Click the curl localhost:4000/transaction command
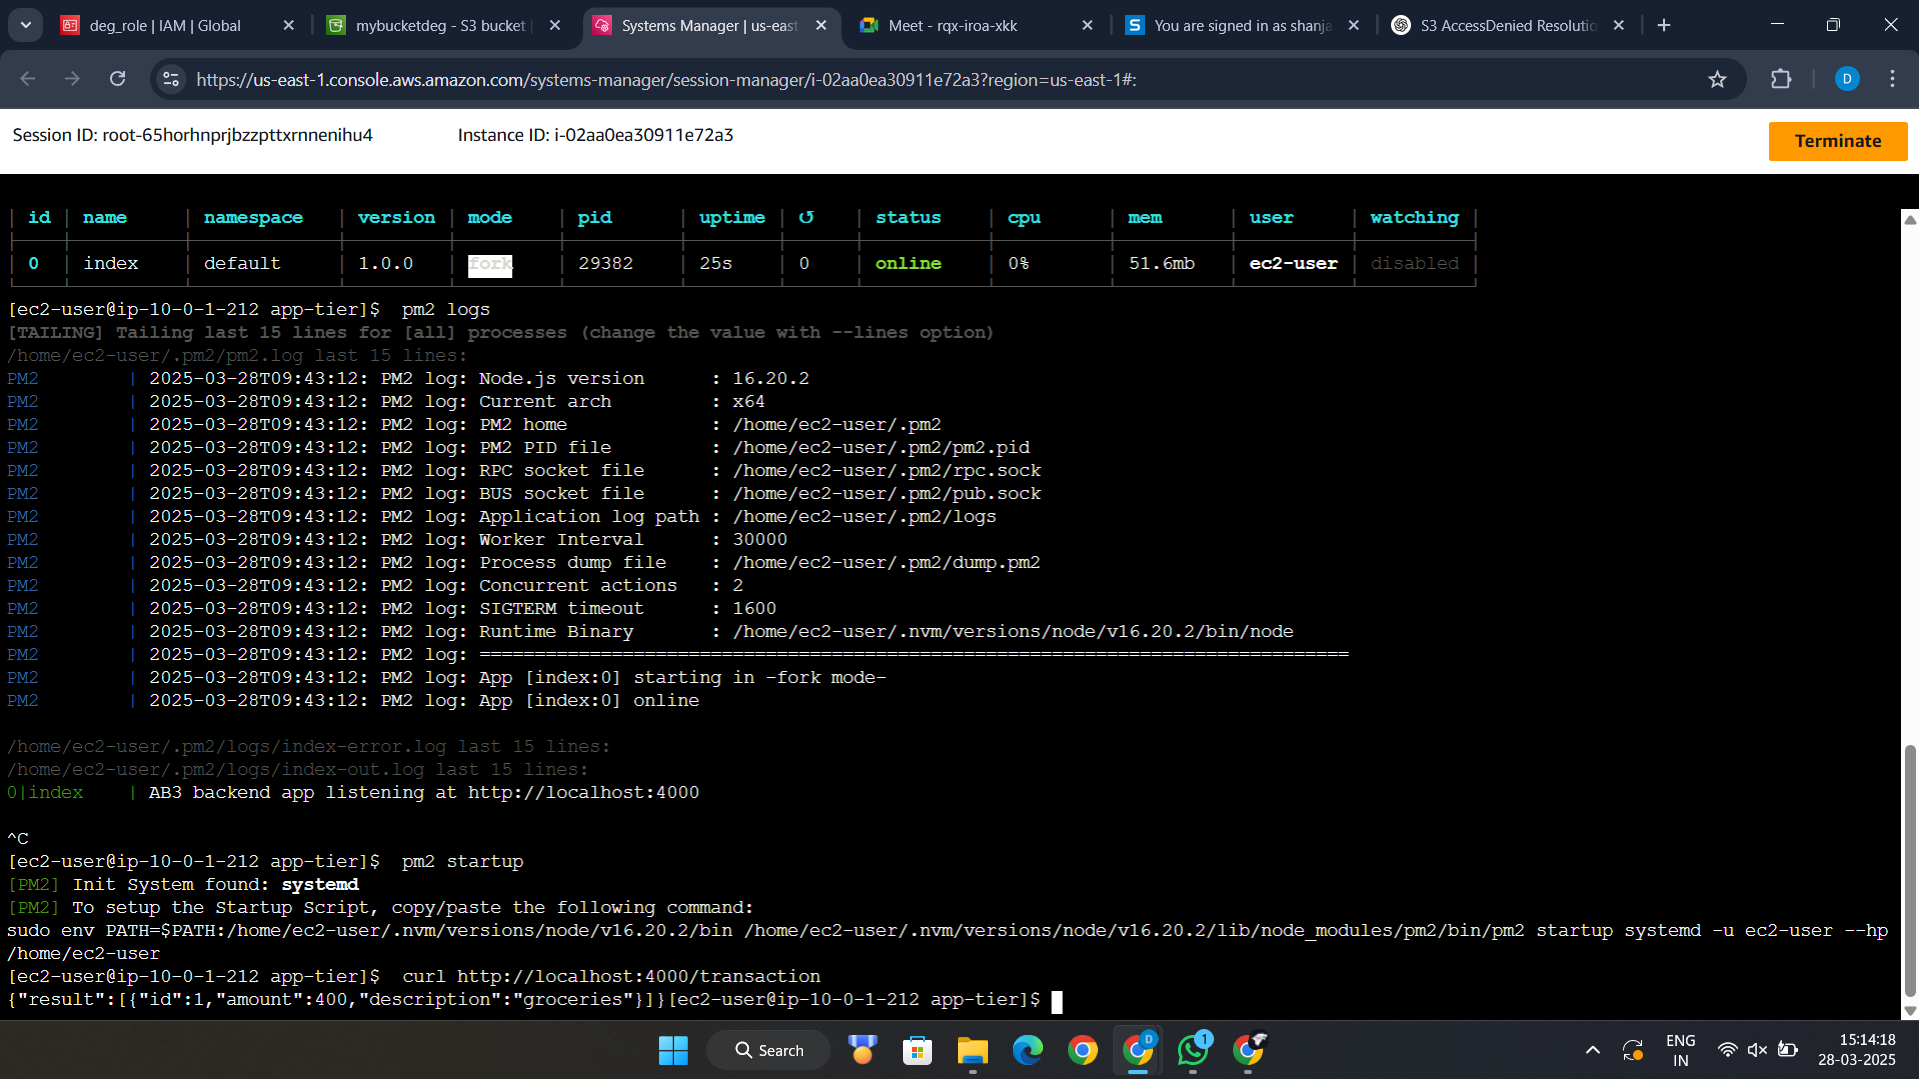1919x1079 pixels. point(414,977)
